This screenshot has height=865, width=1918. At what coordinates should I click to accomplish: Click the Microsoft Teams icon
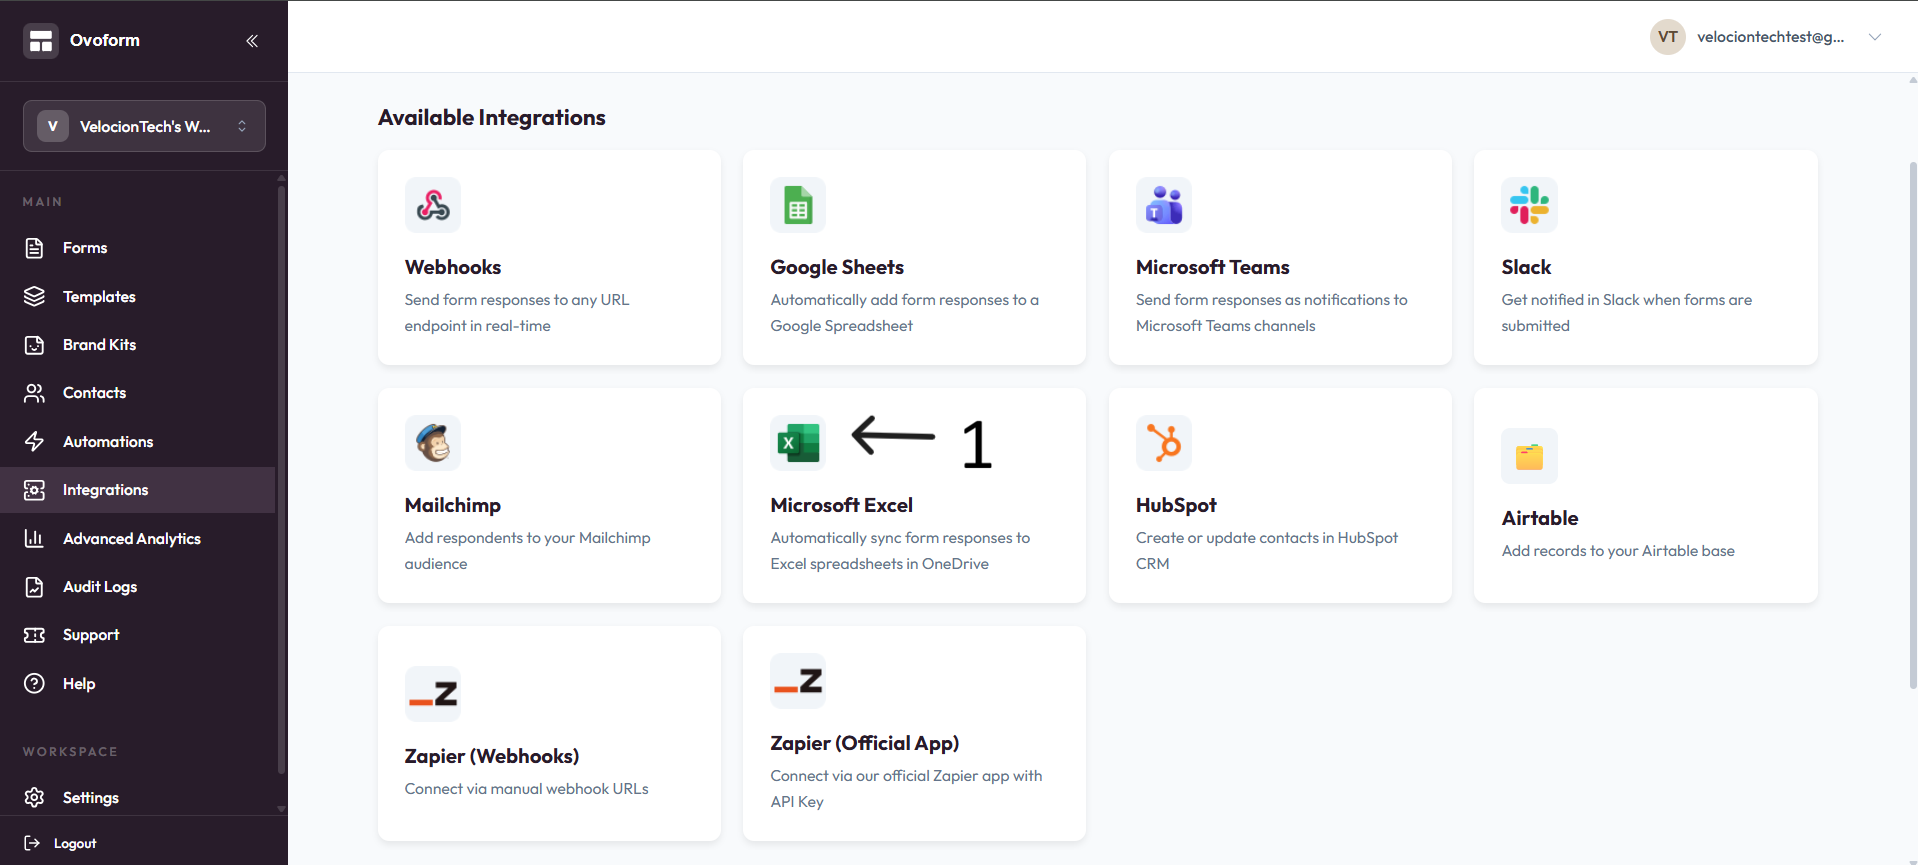pos(1164,205)
